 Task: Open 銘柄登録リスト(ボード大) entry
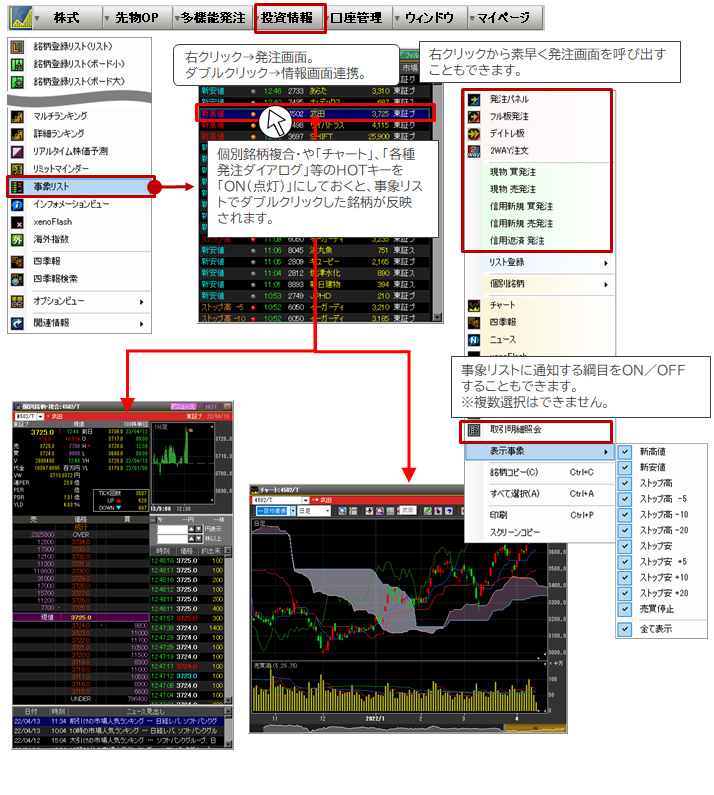click(x=79, y=81)
